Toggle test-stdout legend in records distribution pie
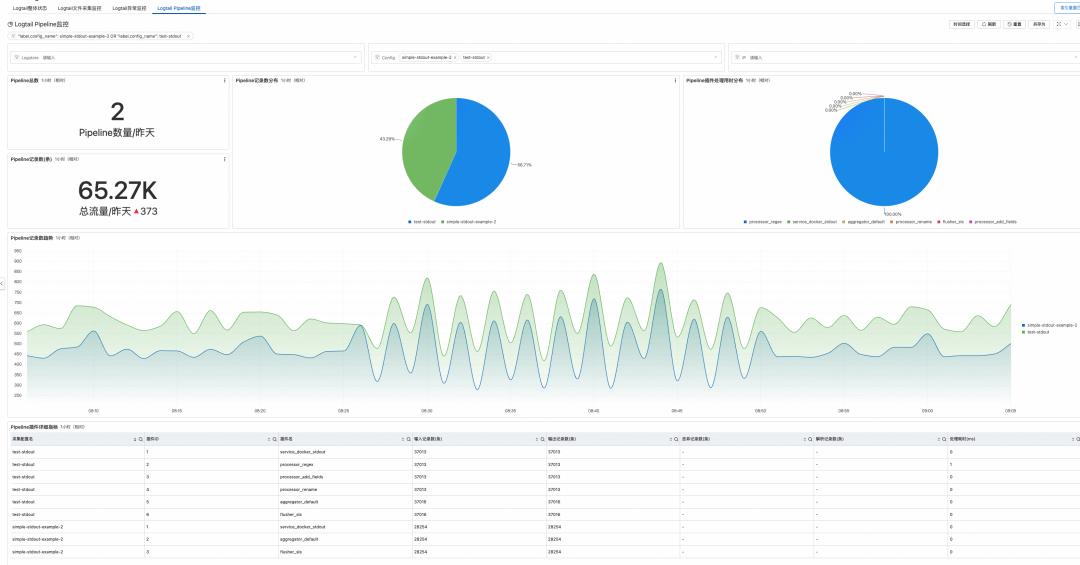The image size is (1080, 565). tap(422, 222)
